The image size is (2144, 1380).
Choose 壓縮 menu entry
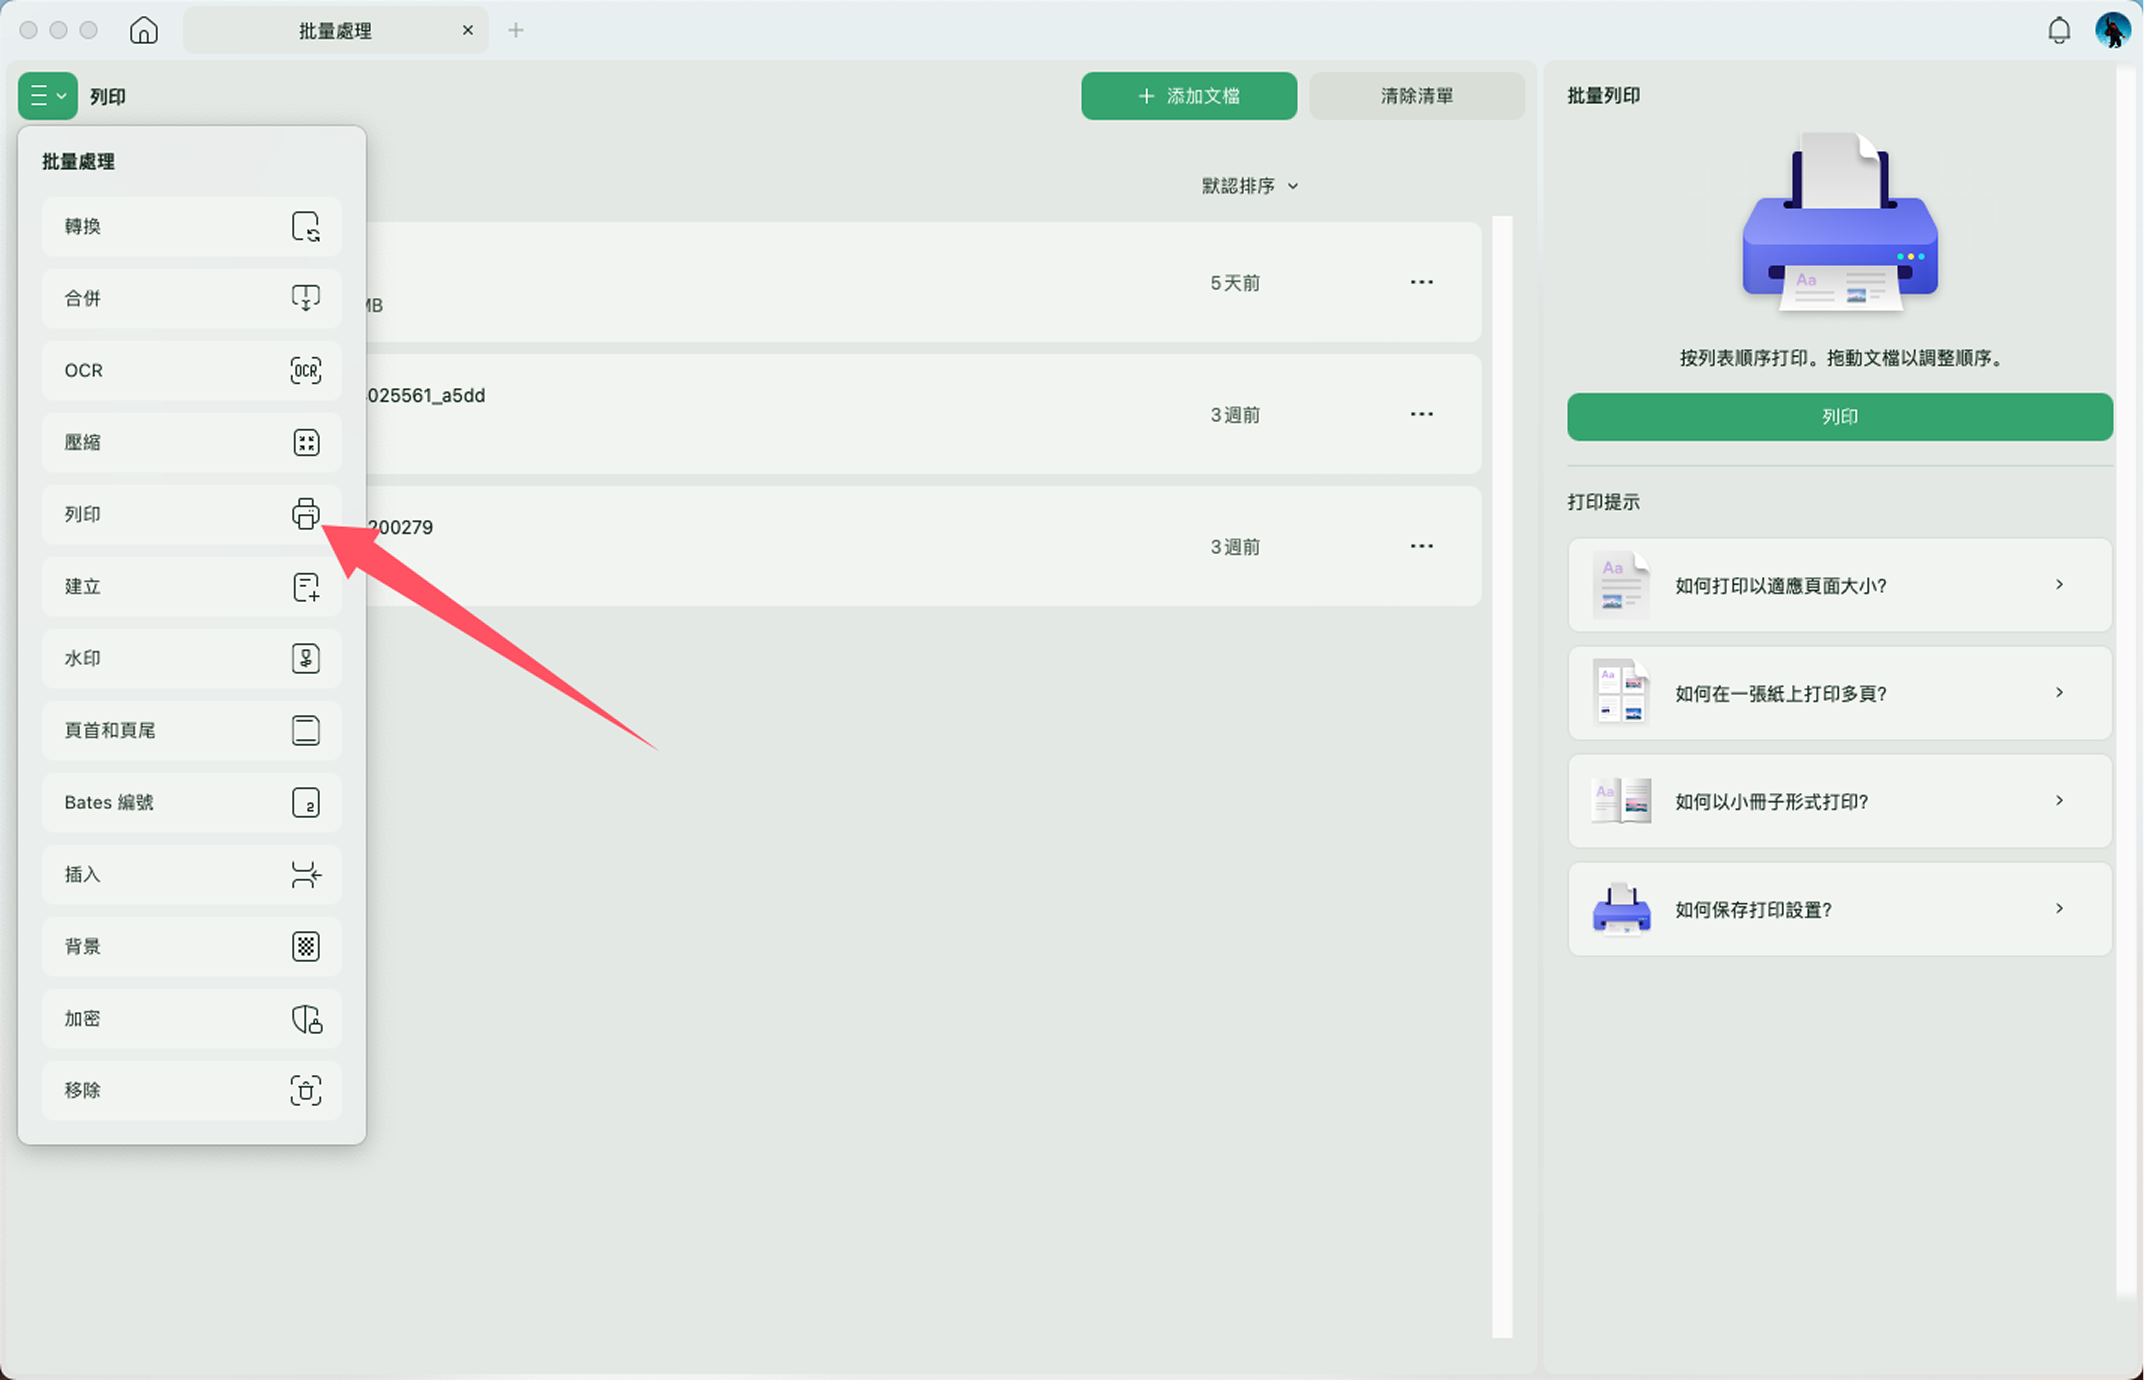192,442
